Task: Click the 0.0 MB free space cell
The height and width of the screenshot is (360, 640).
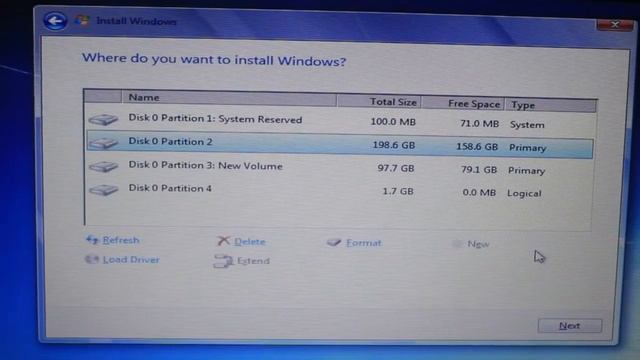Action: (479, 192)
